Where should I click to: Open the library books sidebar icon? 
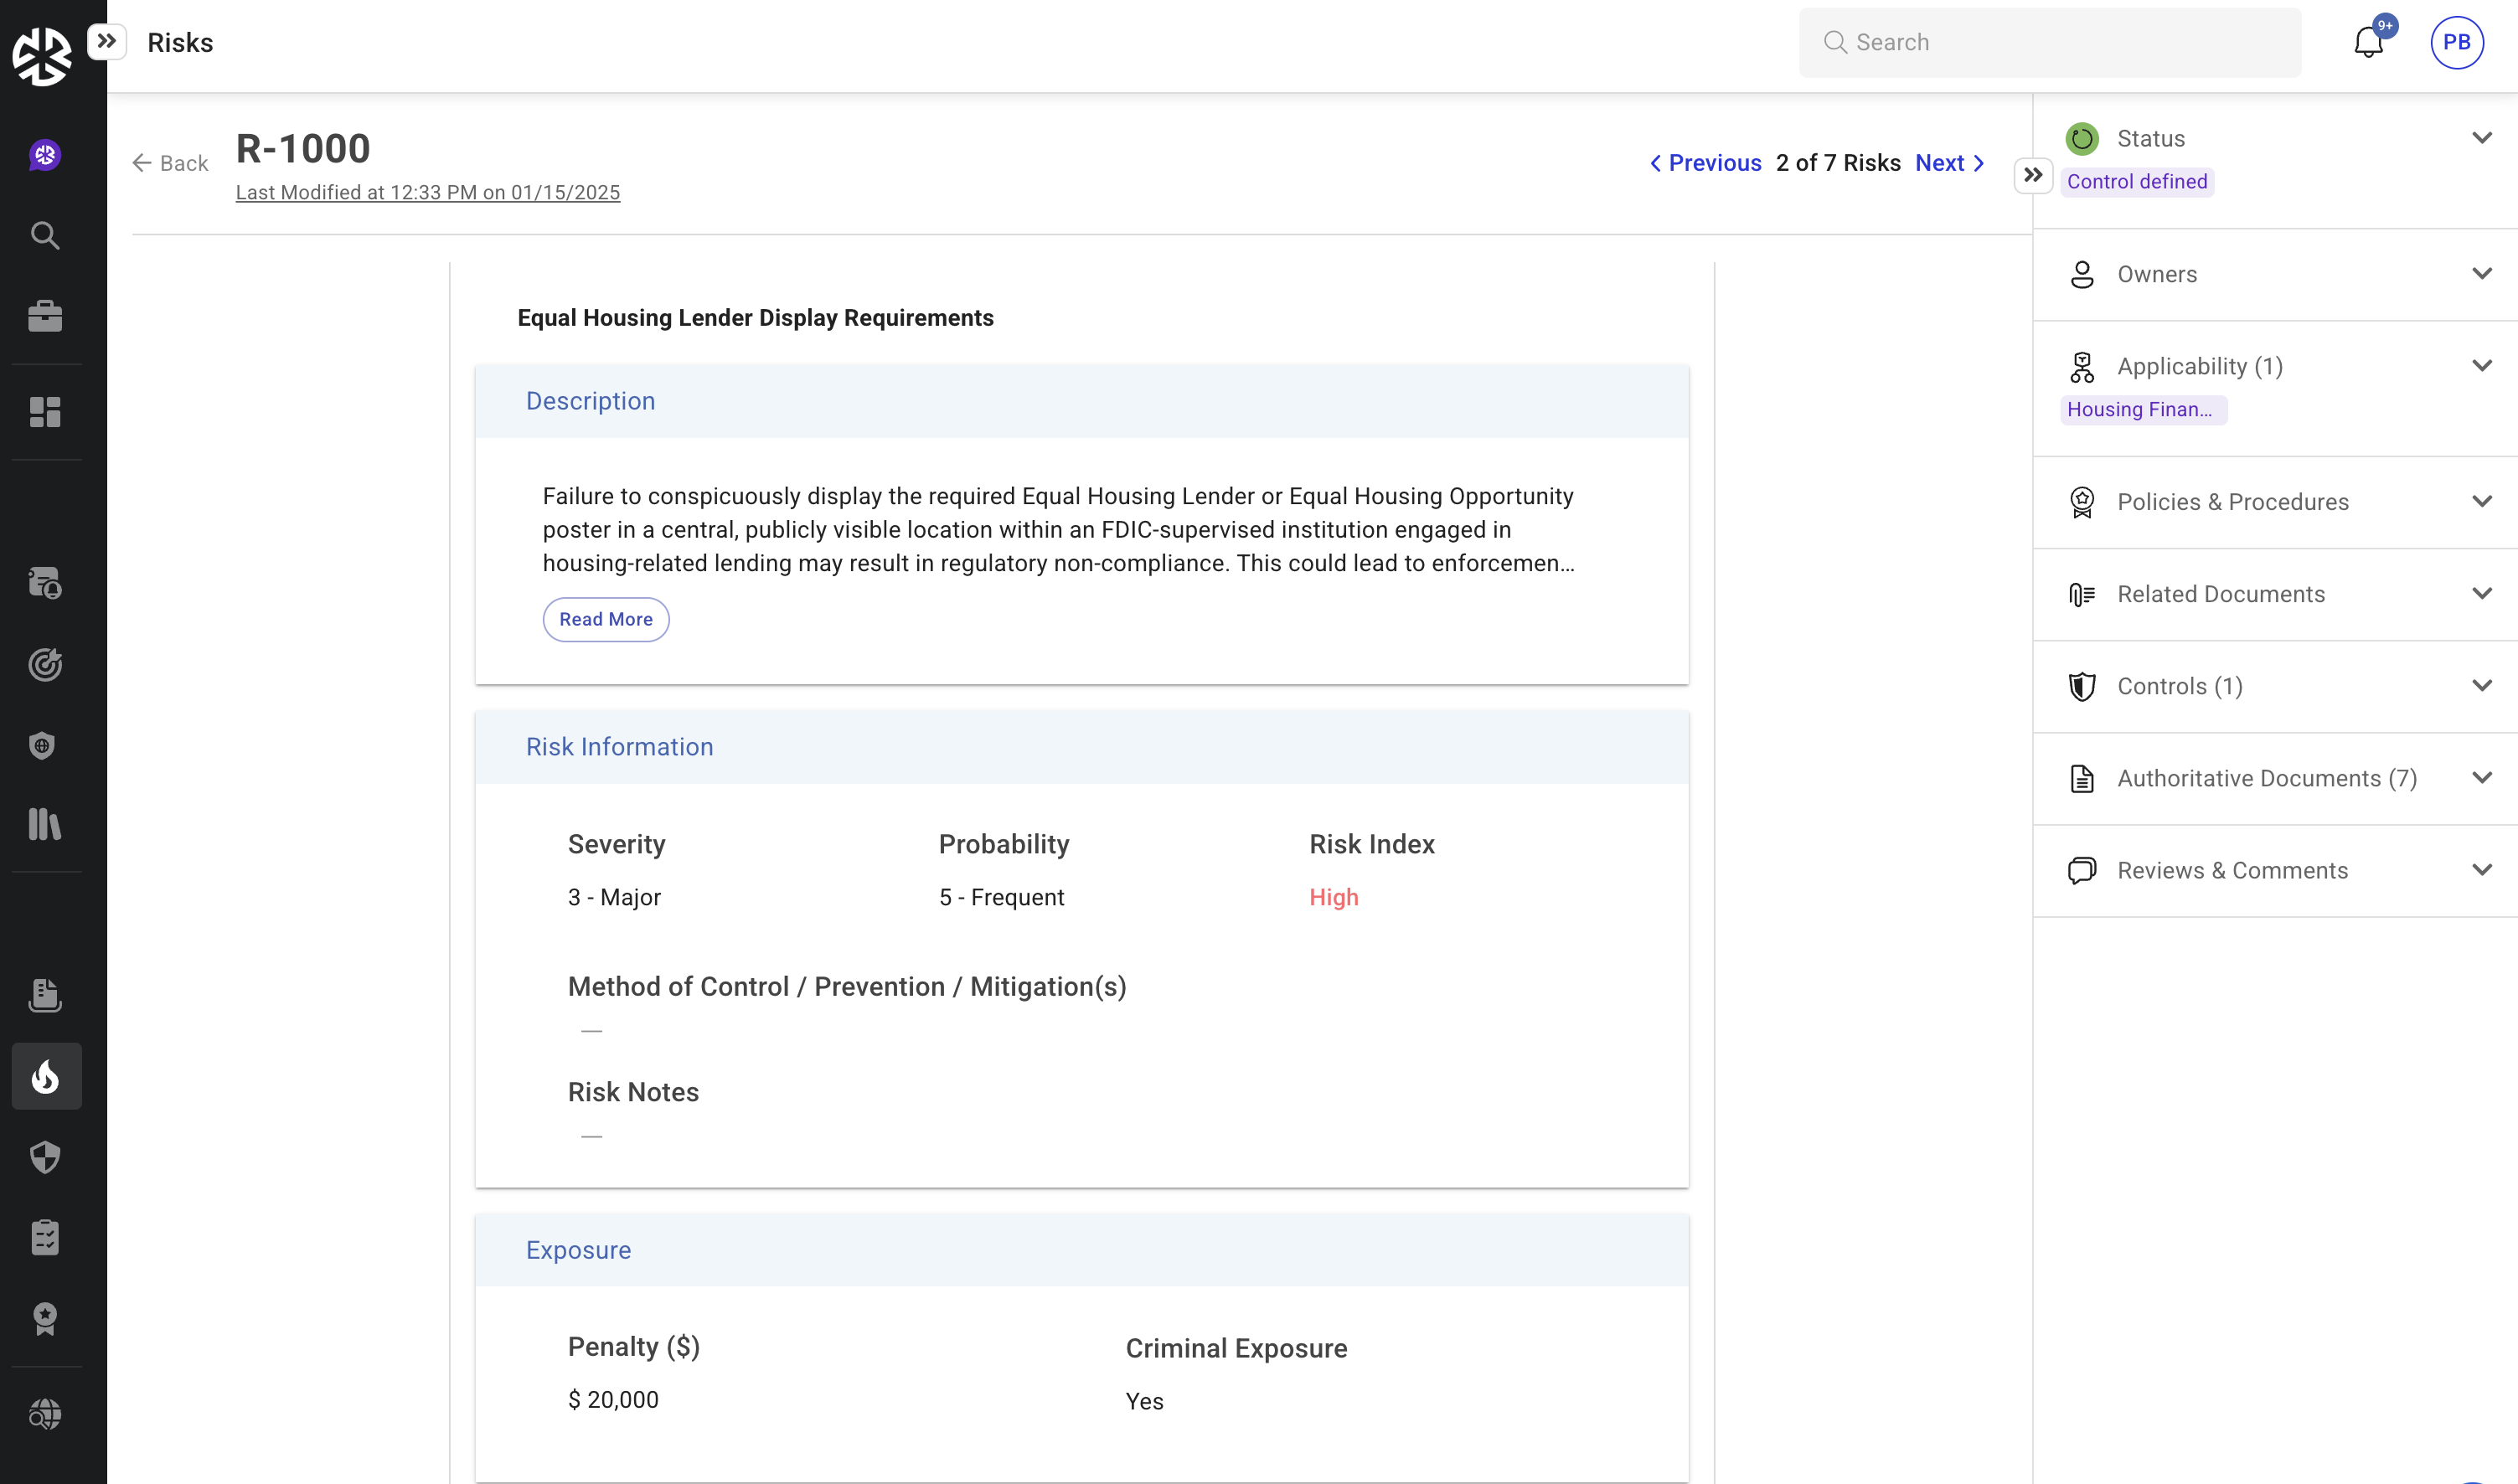tap(45, 824)
